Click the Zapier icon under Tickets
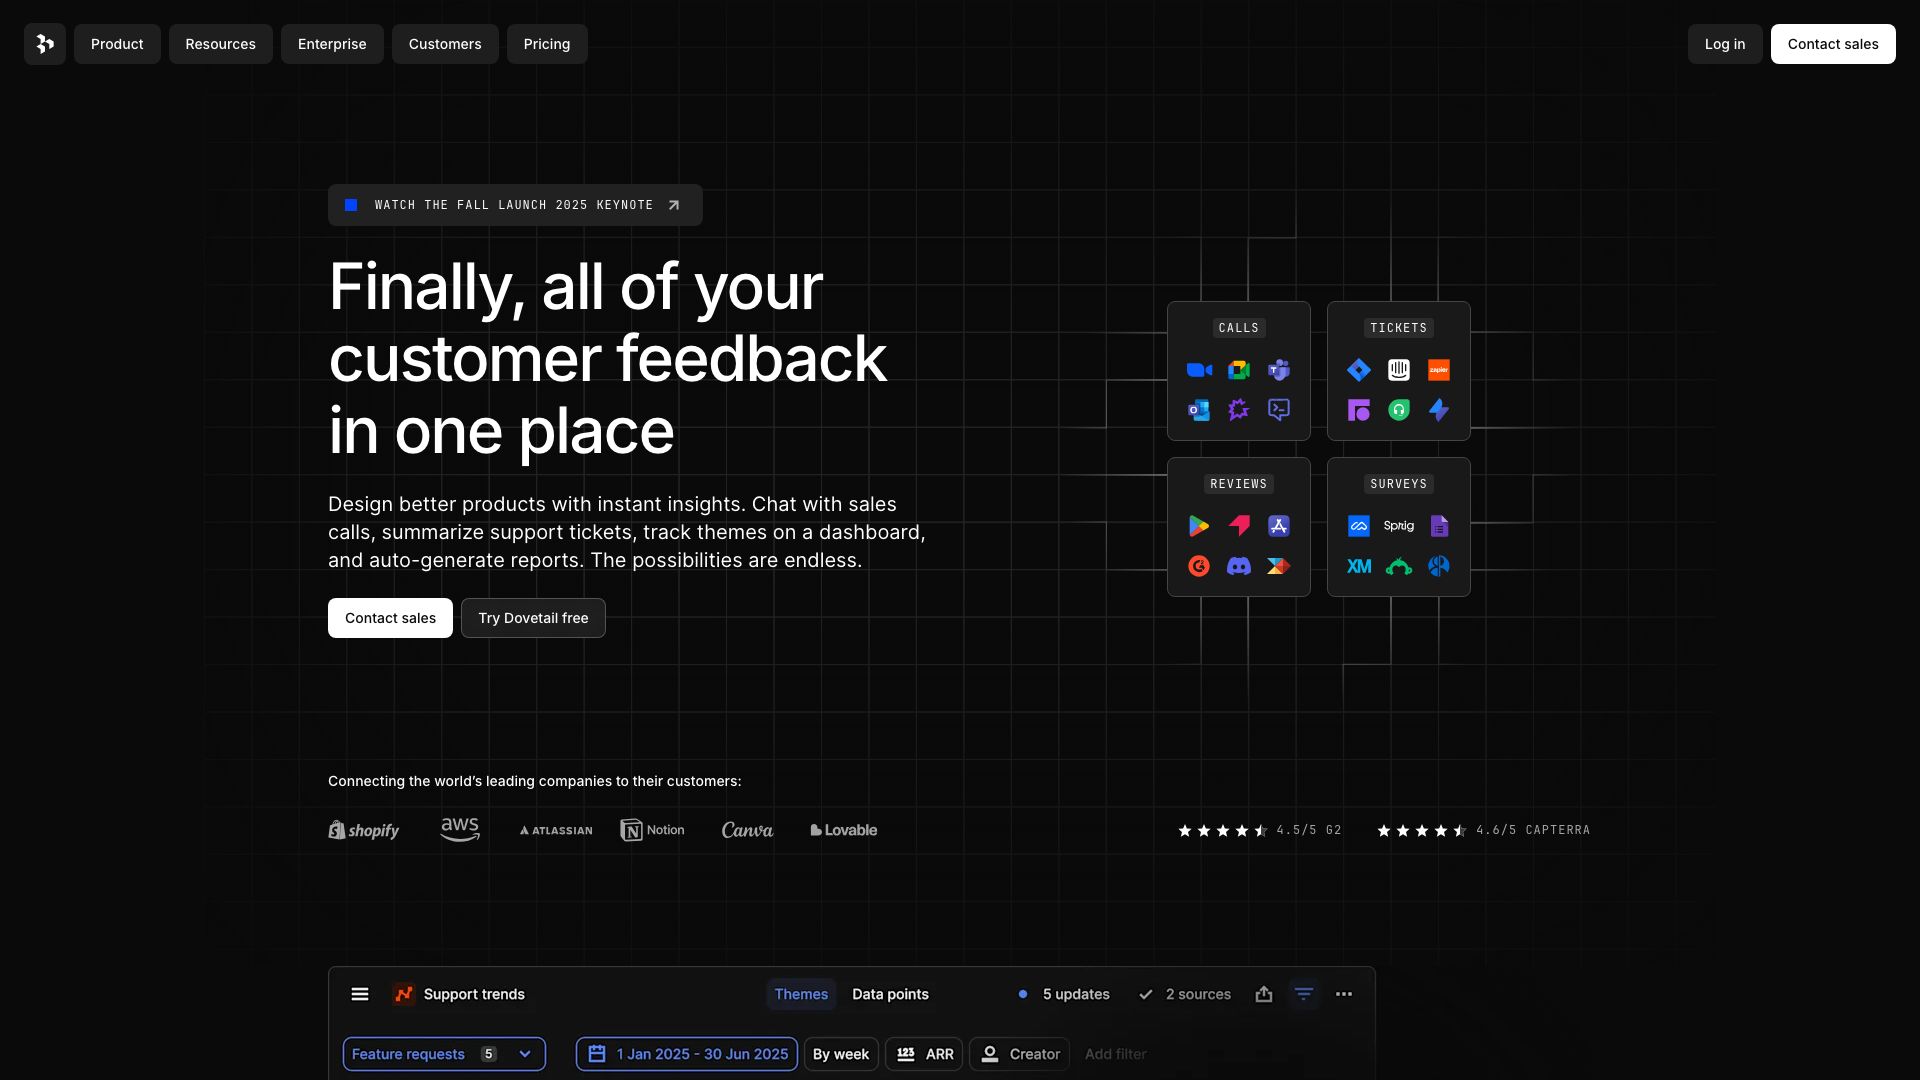Image resolution: width=1920 pixels, height=1080 pixels. click(1439, 369)
